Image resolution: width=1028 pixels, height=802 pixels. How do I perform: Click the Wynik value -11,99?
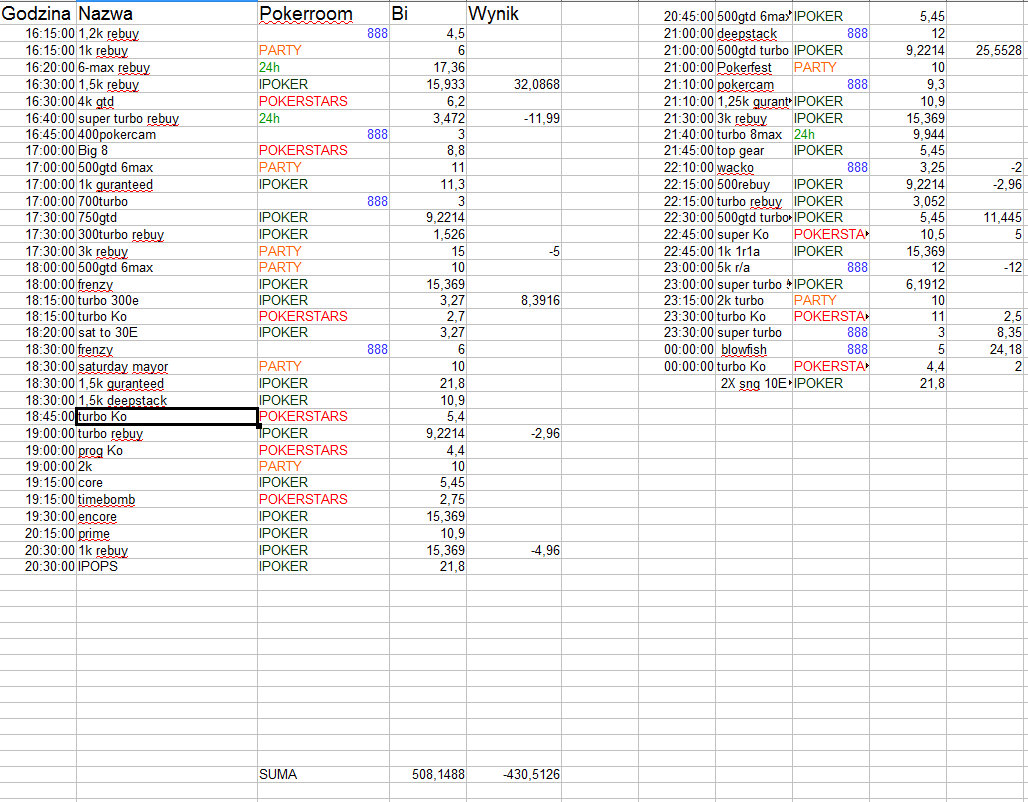[x=514, y=119]
